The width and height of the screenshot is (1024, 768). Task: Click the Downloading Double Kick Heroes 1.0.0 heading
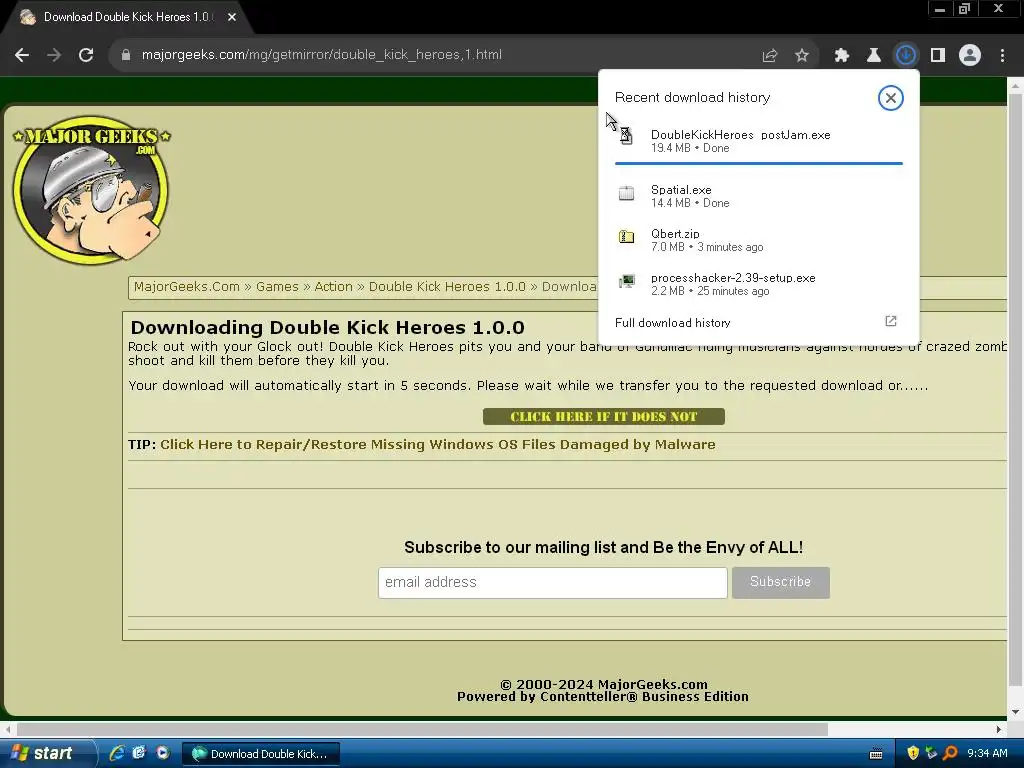[327, 327]
